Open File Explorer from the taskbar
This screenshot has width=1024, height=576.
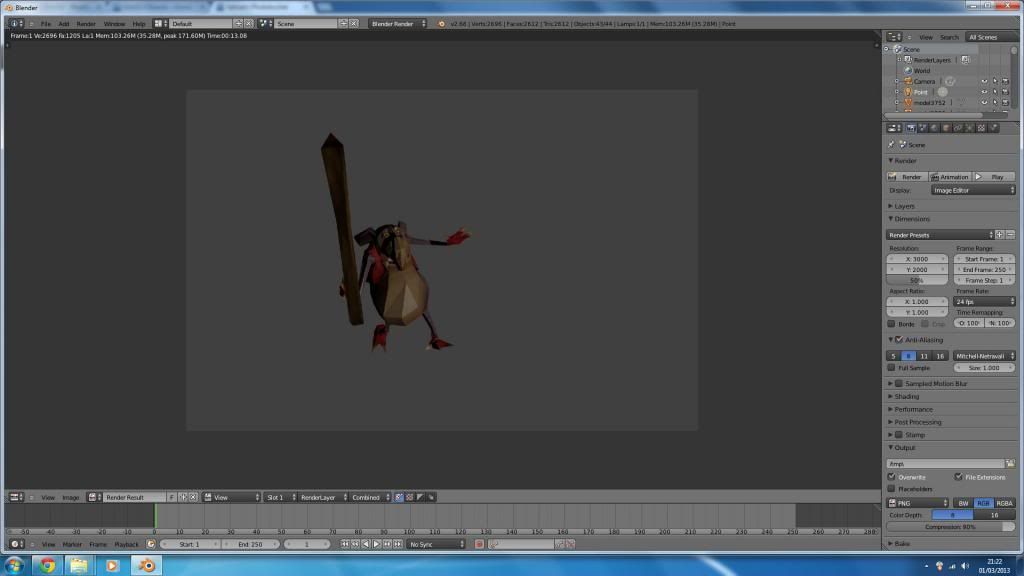pos(79,566)
